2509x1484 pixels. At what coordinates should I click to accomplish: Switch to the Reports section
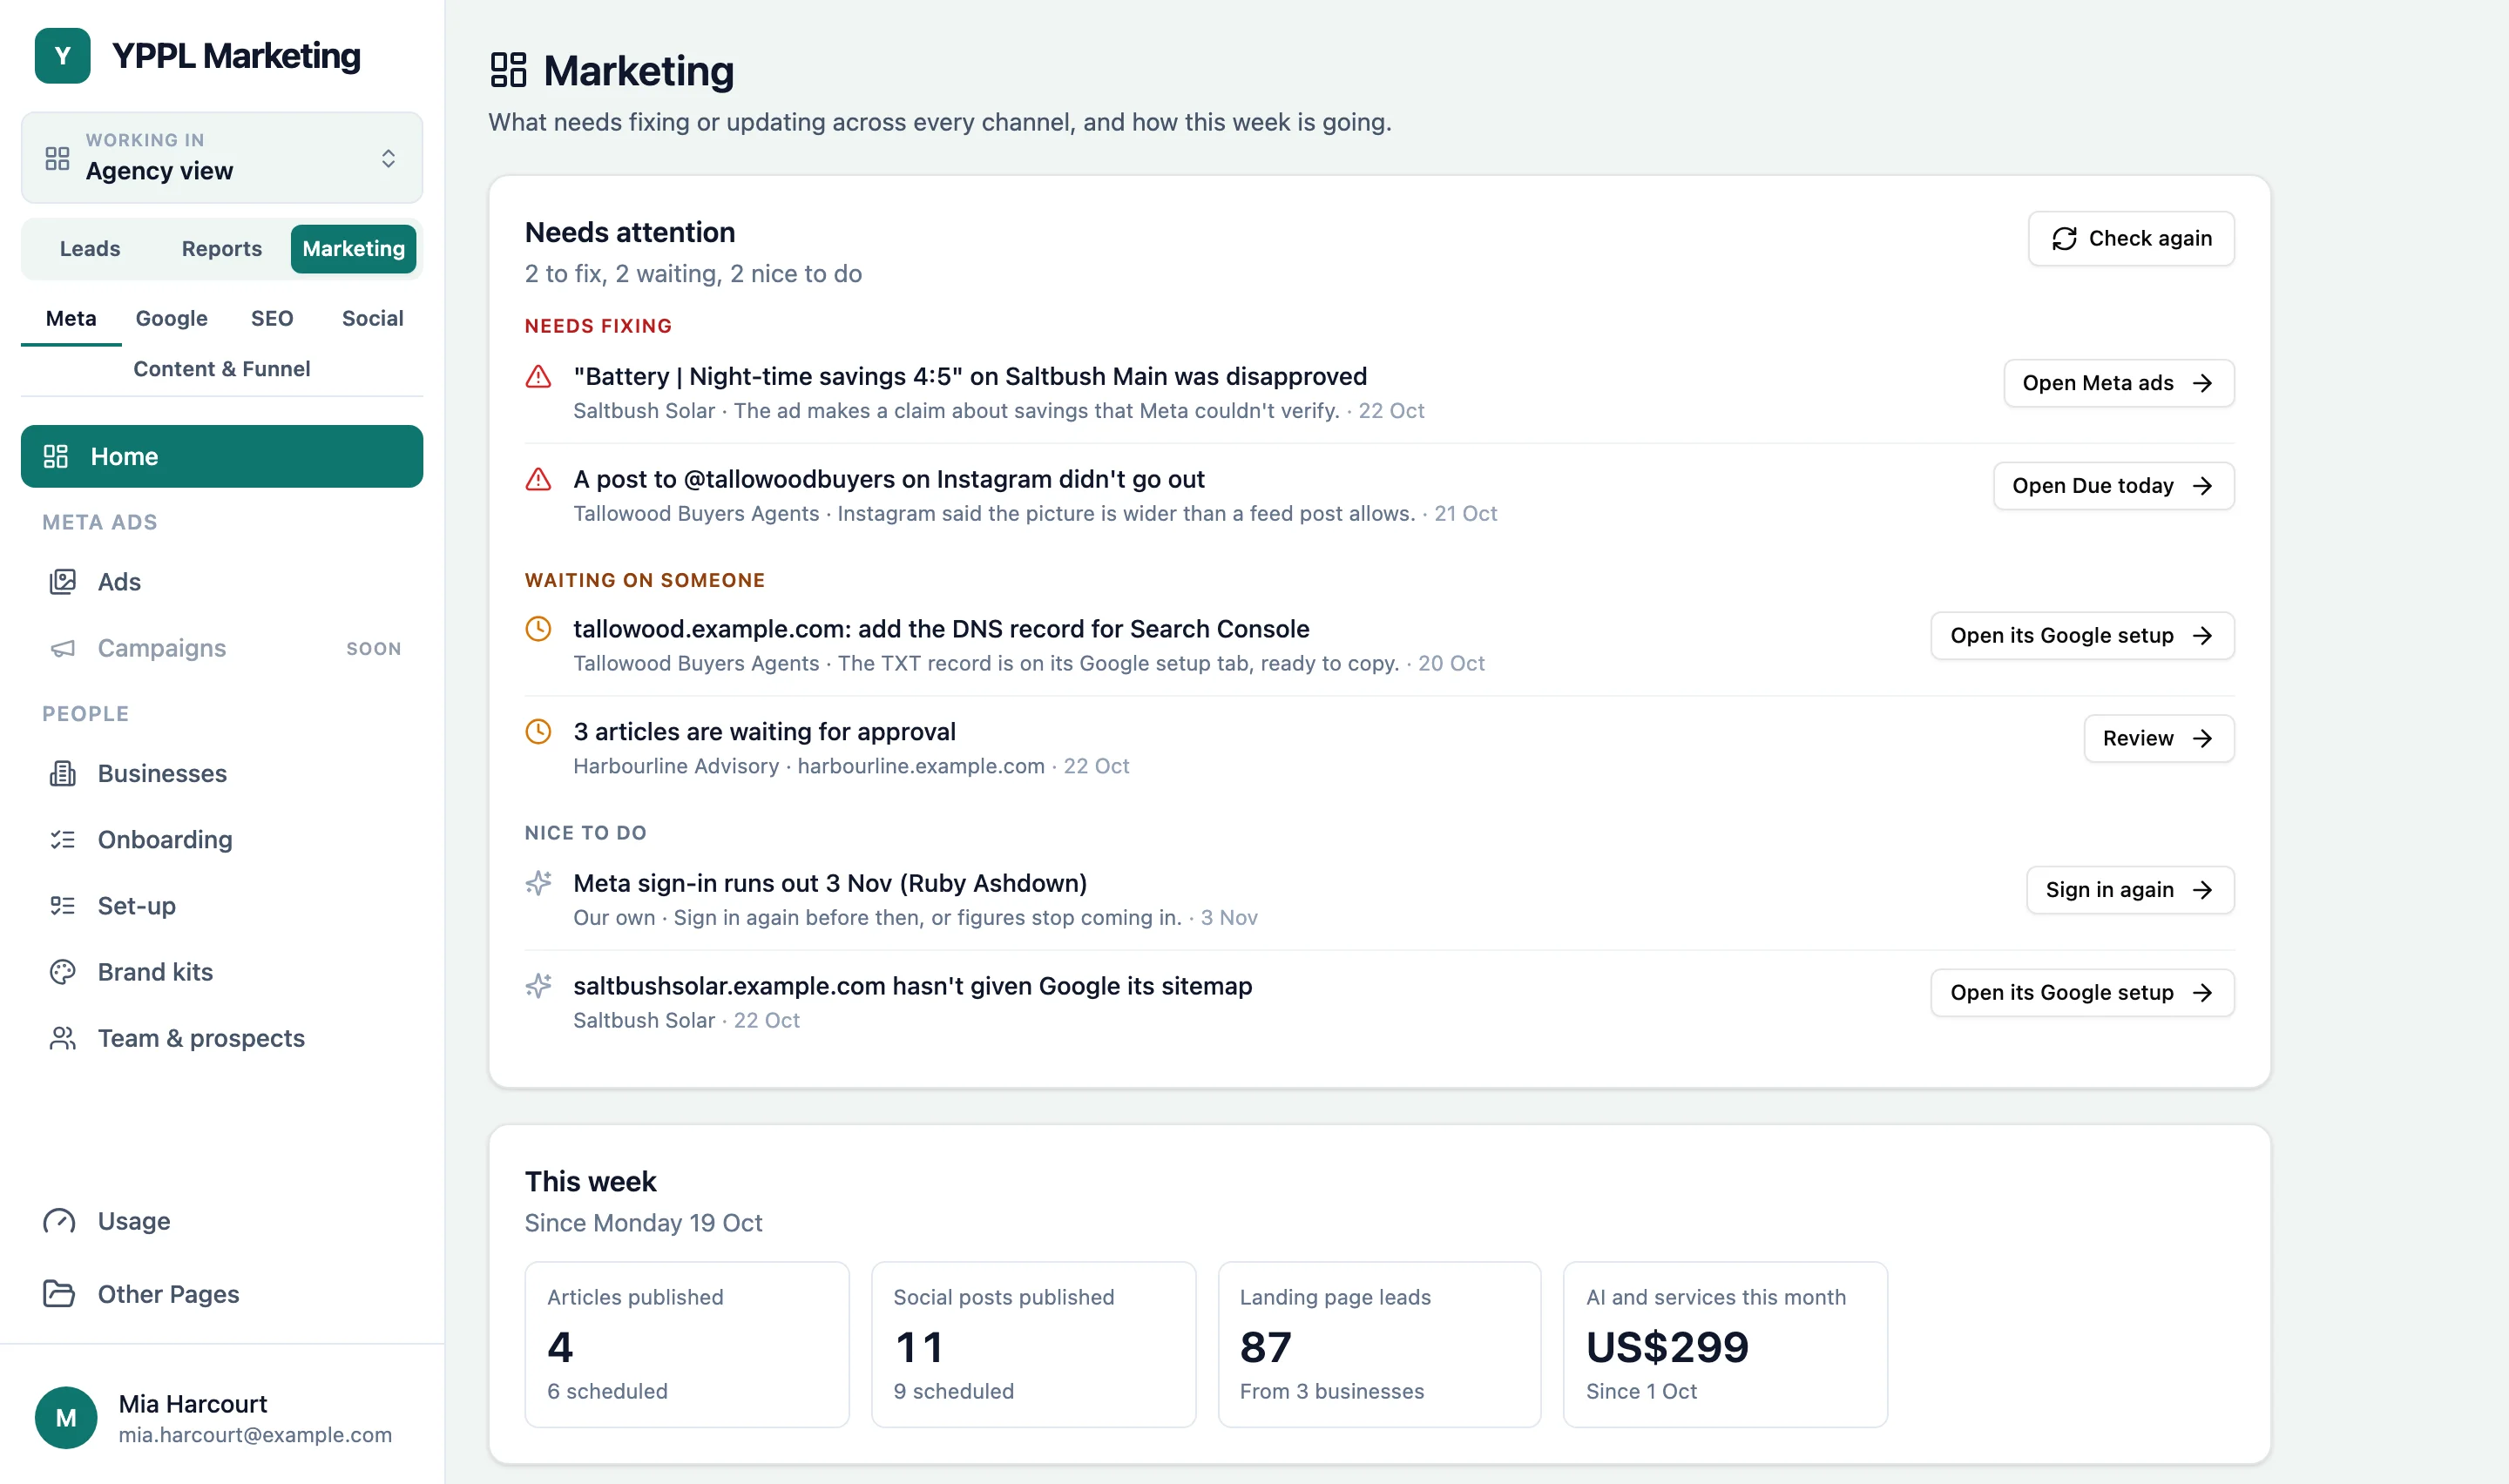click(x=222, y=248)
